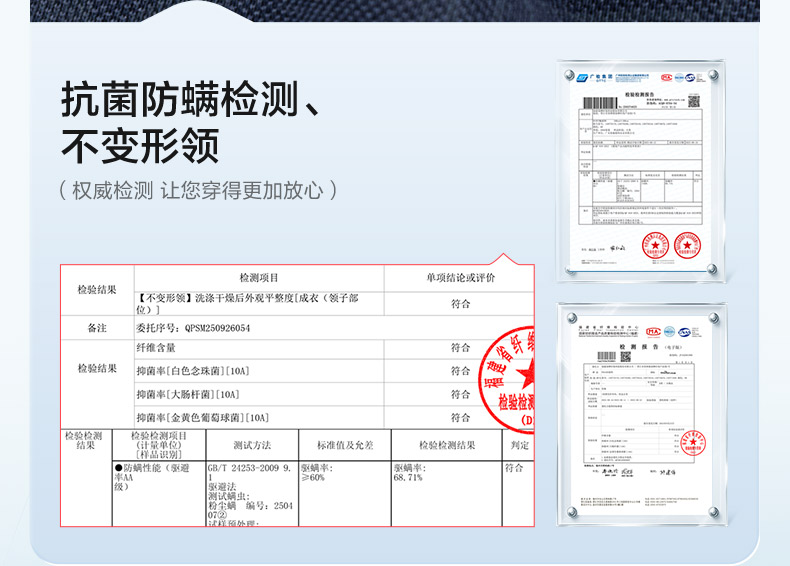The height and width of the screenshot is (566, 790).
Task: Click the 抑菌率[金黄色葡萄球菌] row
Action: tap(202, 417)
